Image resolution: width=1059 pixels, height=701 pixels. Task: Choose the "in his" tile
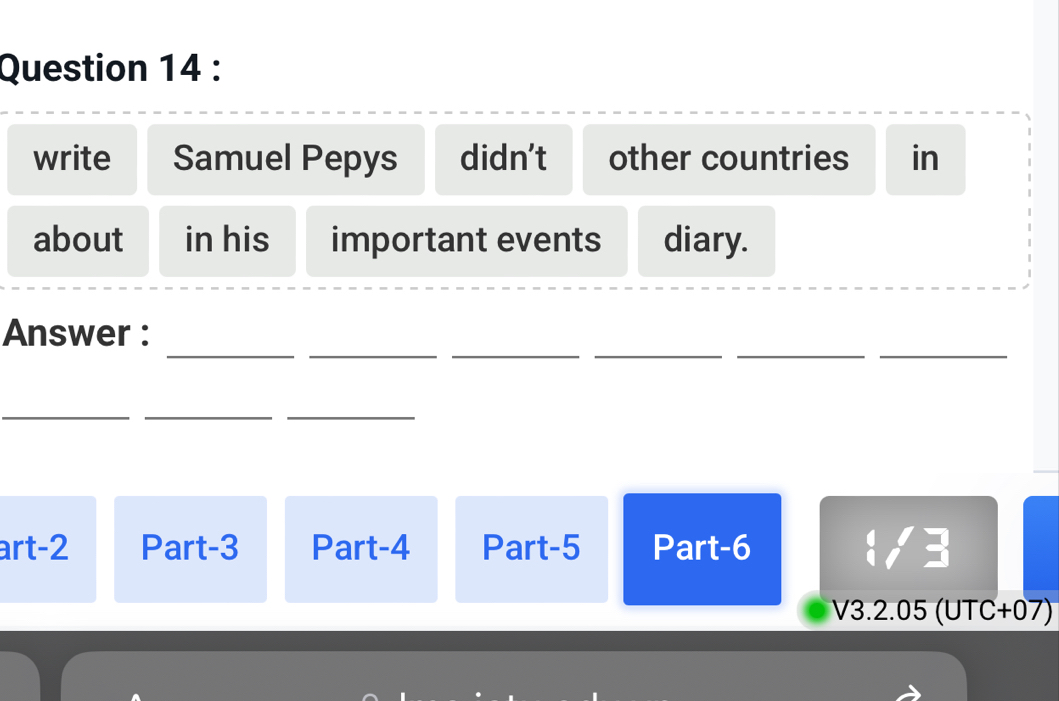227,241
